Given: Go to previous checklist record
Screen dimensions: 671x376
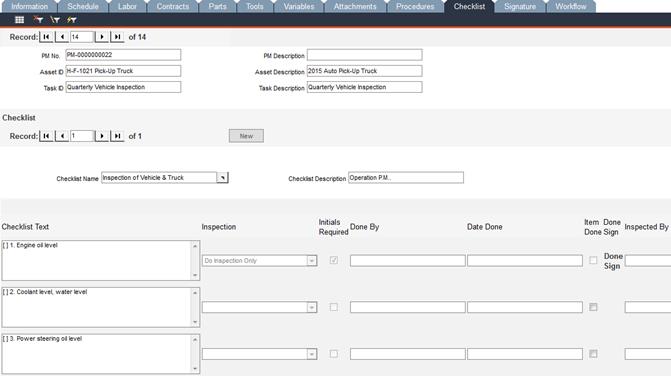Looking at the screenshot, I should (62, 136).
